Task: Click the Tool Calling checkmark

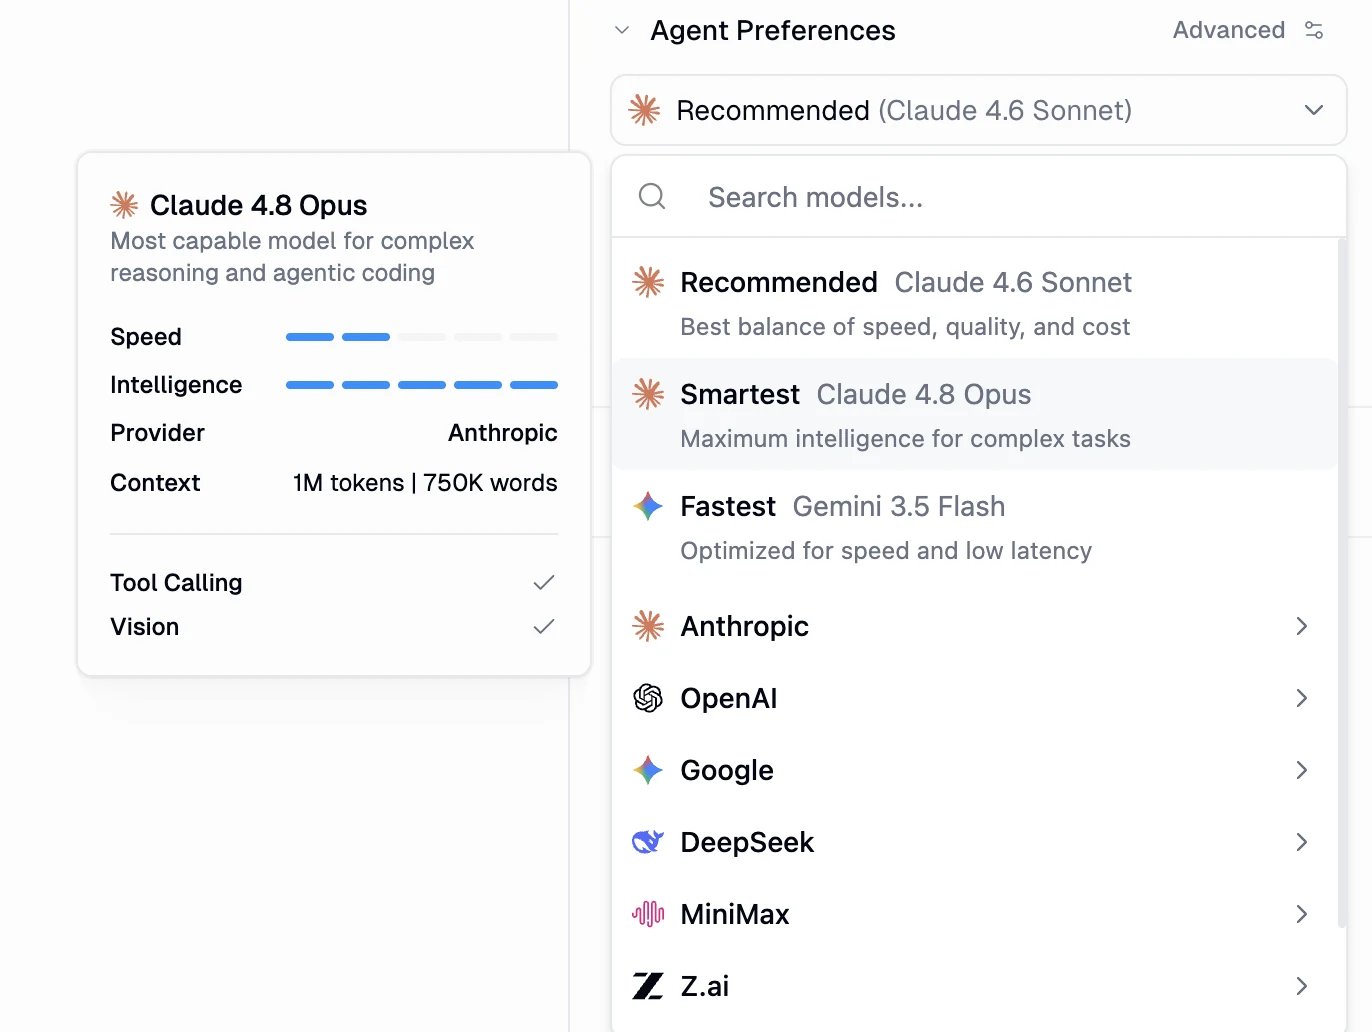Action: (x=544, y=582)
